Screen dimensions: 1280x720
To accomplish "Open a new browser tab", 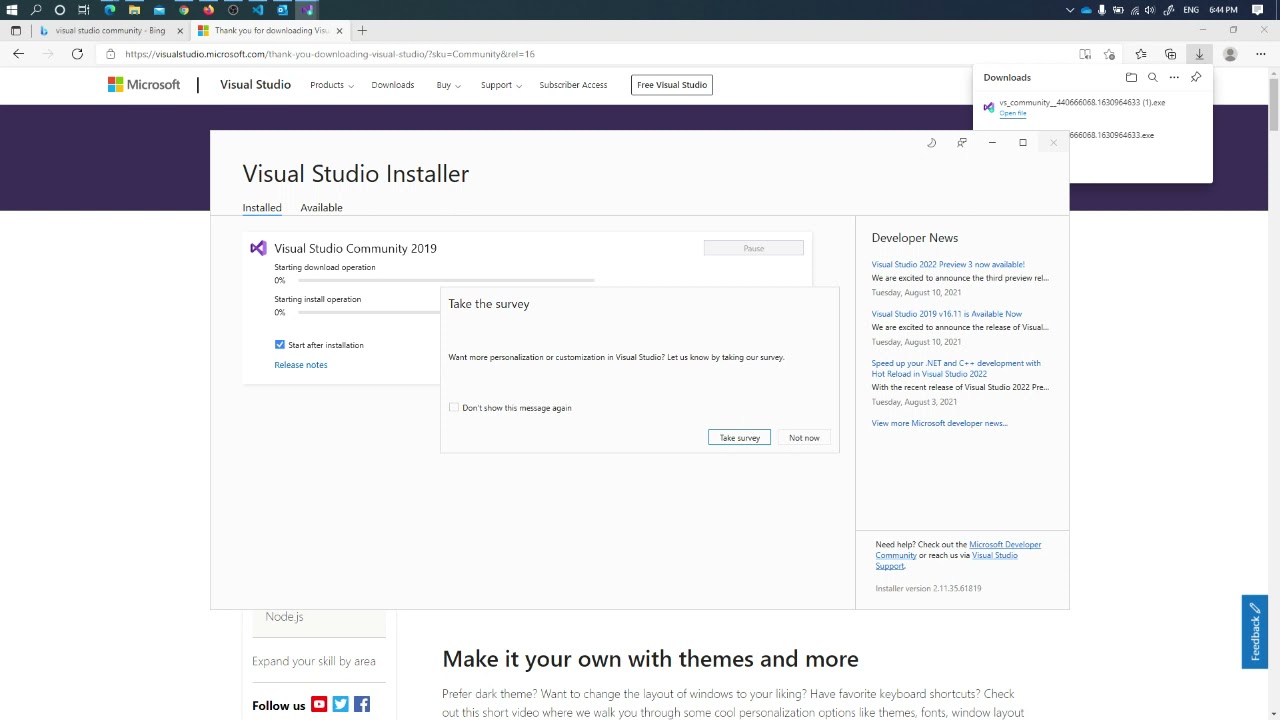I will (x=362, y=31).
